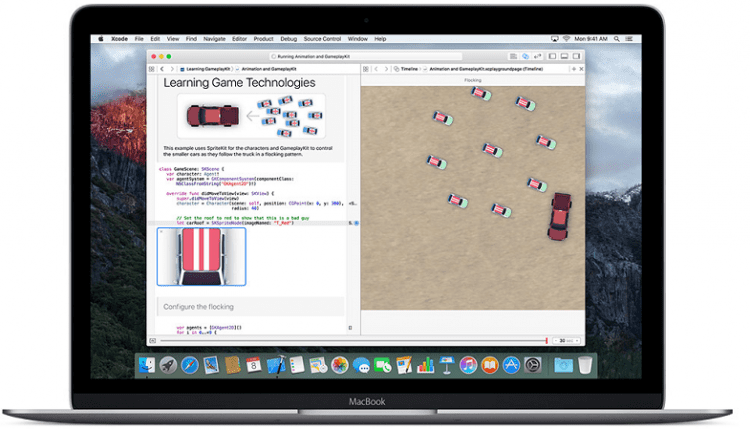Go forward in left editor history
The height and width of the screenshot is (430, 750).
[x=172, y=69]
